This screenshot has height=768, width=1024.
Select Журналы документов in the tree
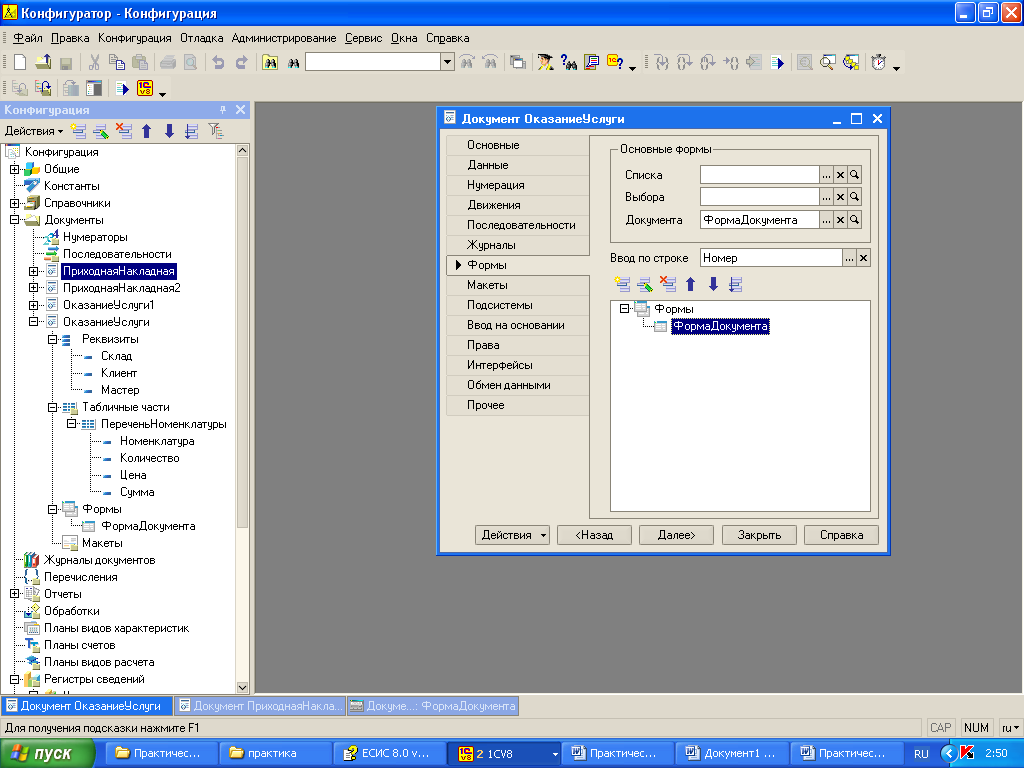pos(99,560)
